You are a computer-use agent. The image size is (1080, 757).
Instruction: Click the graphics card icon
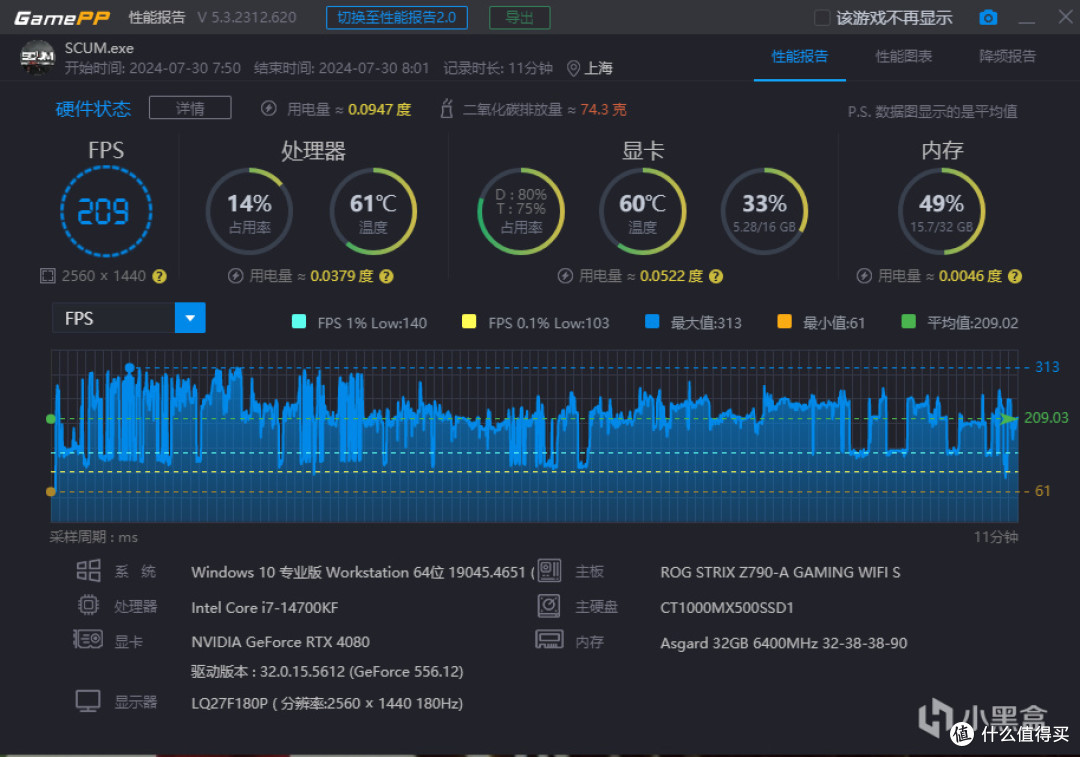pos(88,640)
